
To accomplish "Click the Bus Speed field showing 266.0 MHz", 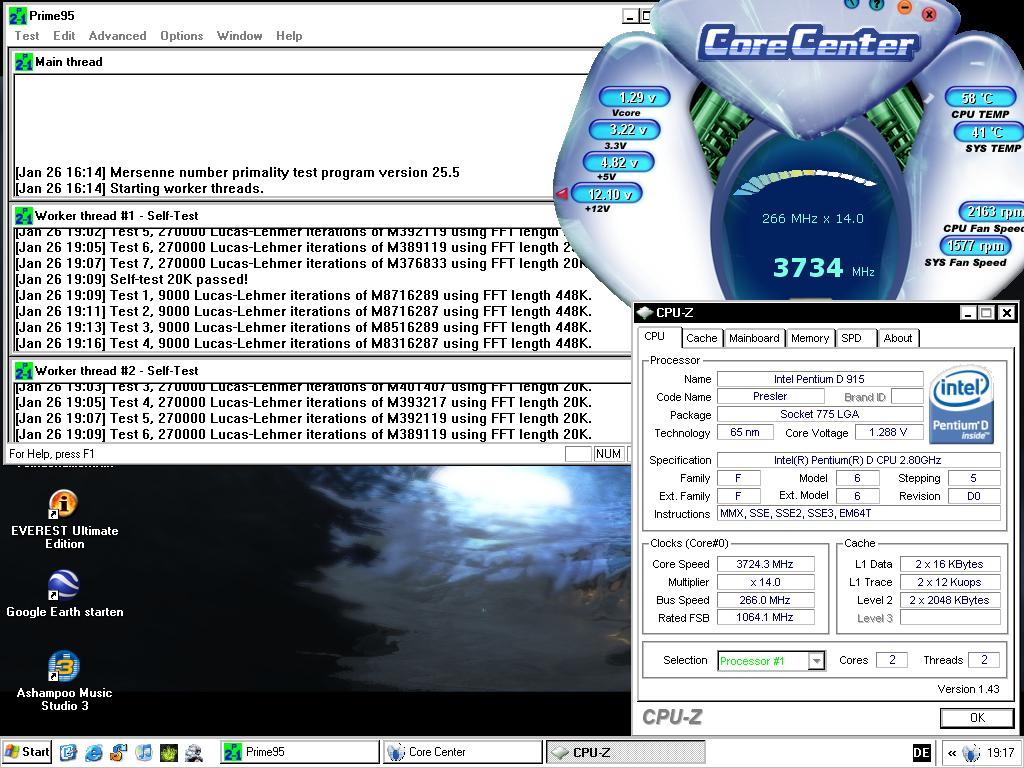I will pyautogui.click(x=765, y=600).
